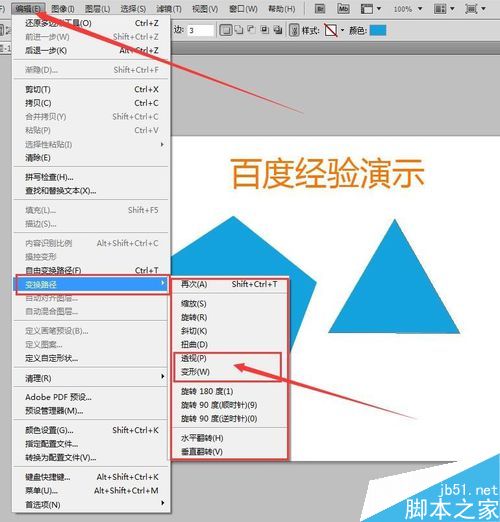Choose 还原 undo Ctrl+Z entry
The height and width of the screenshot is (522, 500).
point(92,23)
